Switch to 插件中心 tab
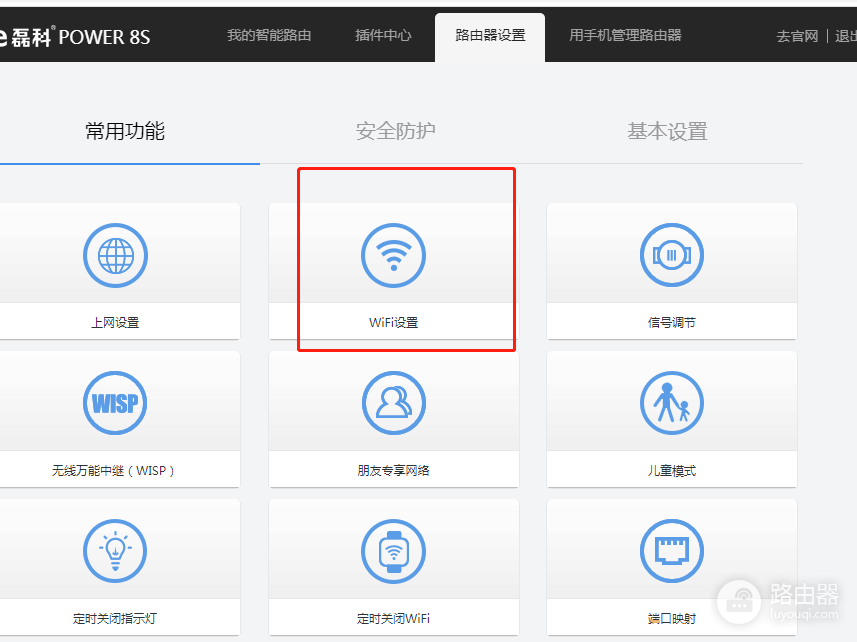 click(x=383, y=36)
